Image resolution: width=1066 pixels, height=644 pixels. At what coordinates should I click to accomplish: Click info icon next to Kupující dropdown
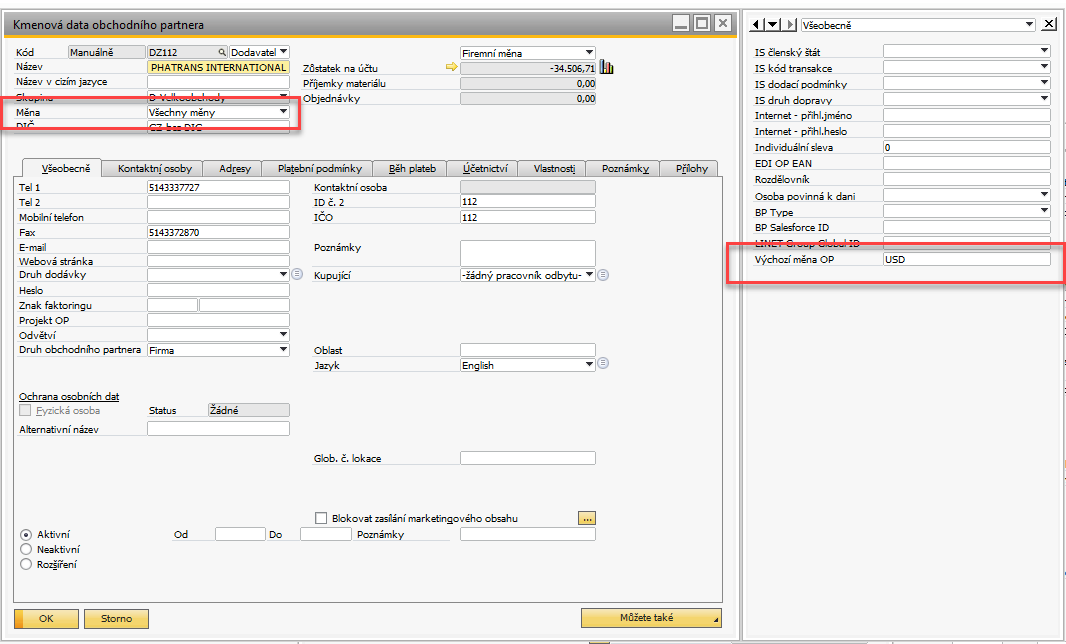pyautogui.click(x=603, y=275)
